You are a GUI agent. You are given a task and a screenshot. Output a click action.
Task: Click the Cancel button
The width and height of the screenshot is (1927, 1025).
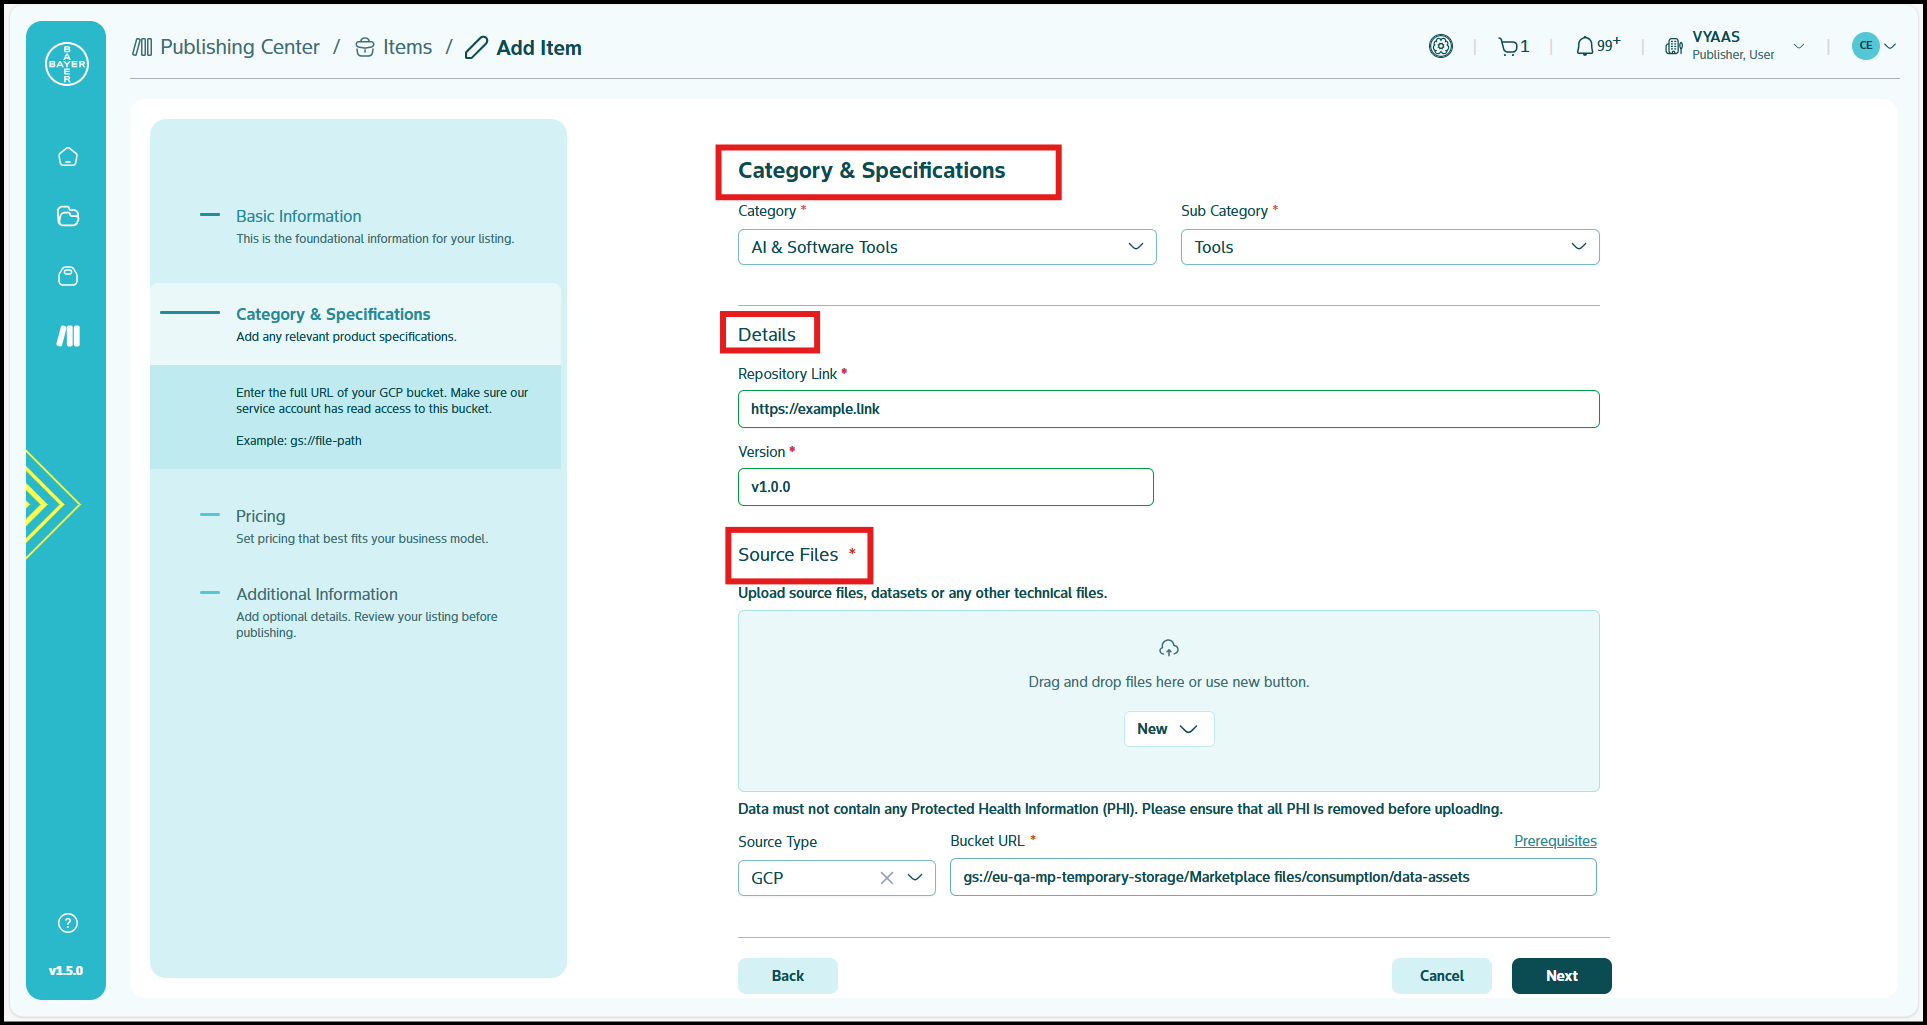click(1441, 976)
